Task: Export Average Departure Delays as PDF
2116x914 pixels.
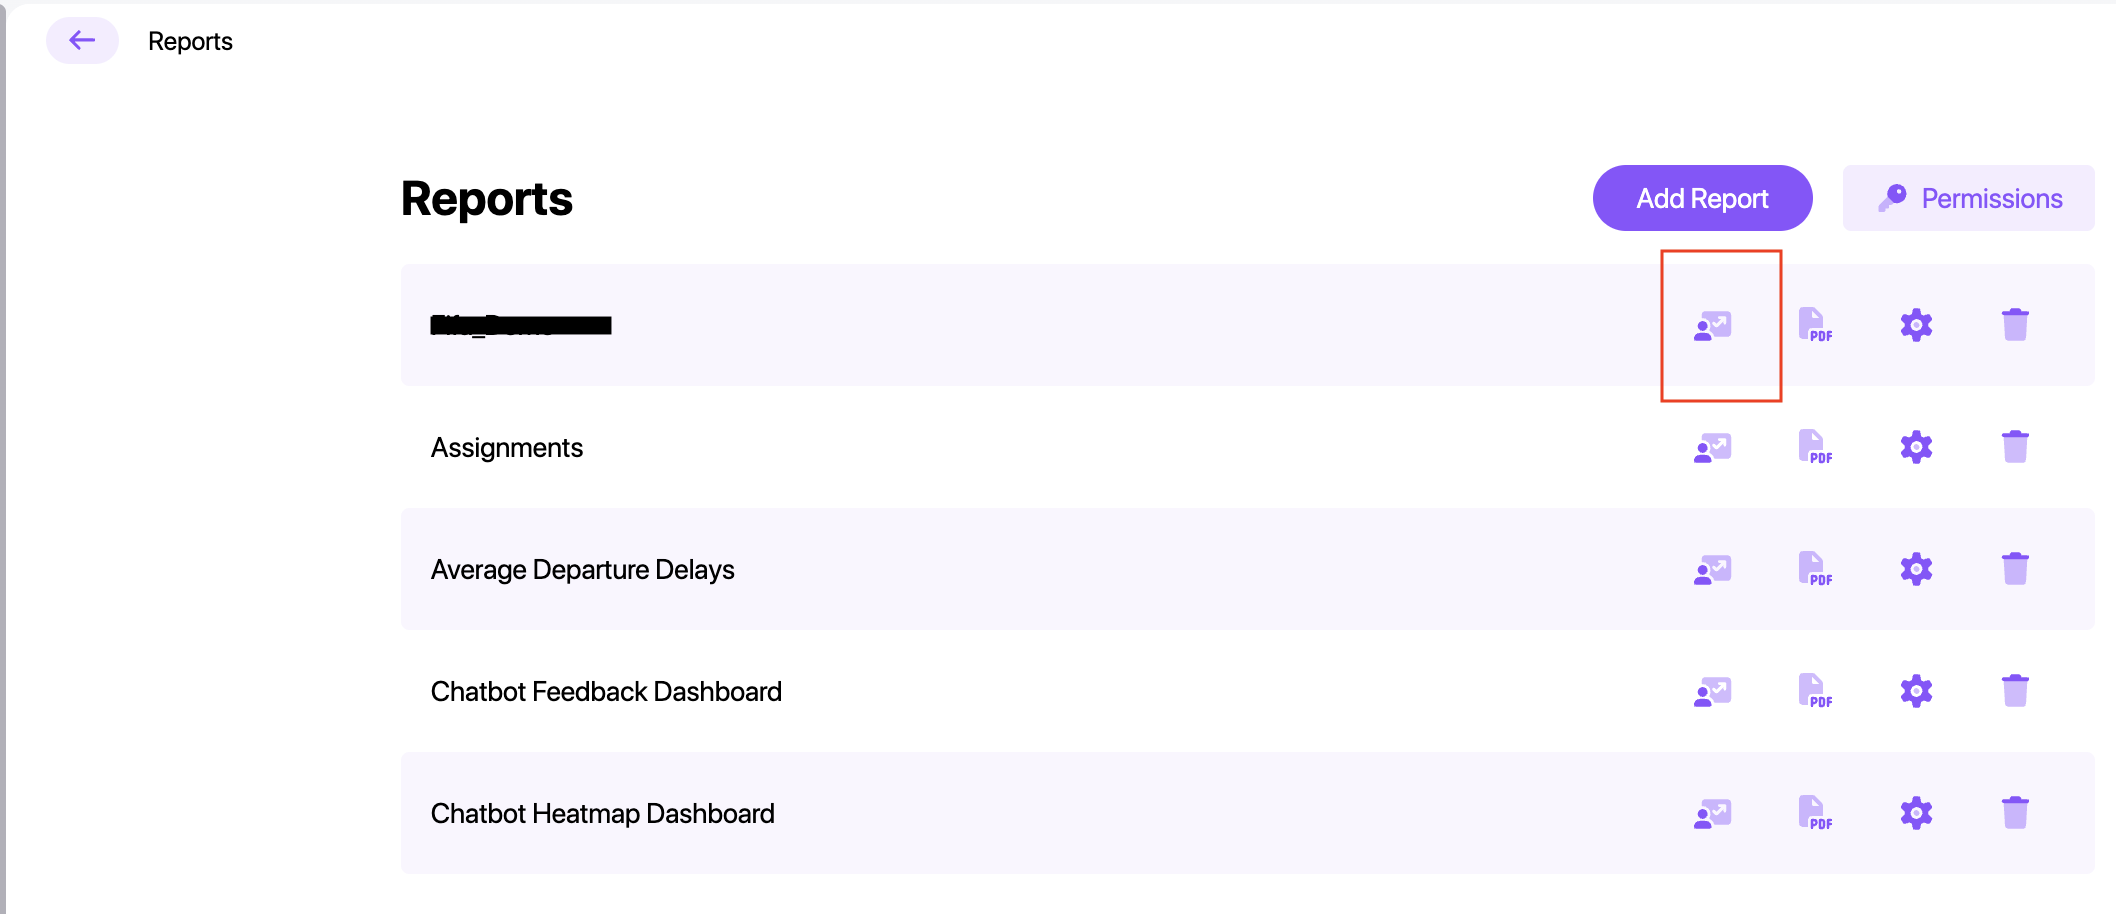Action: (x=1814, y=569)
